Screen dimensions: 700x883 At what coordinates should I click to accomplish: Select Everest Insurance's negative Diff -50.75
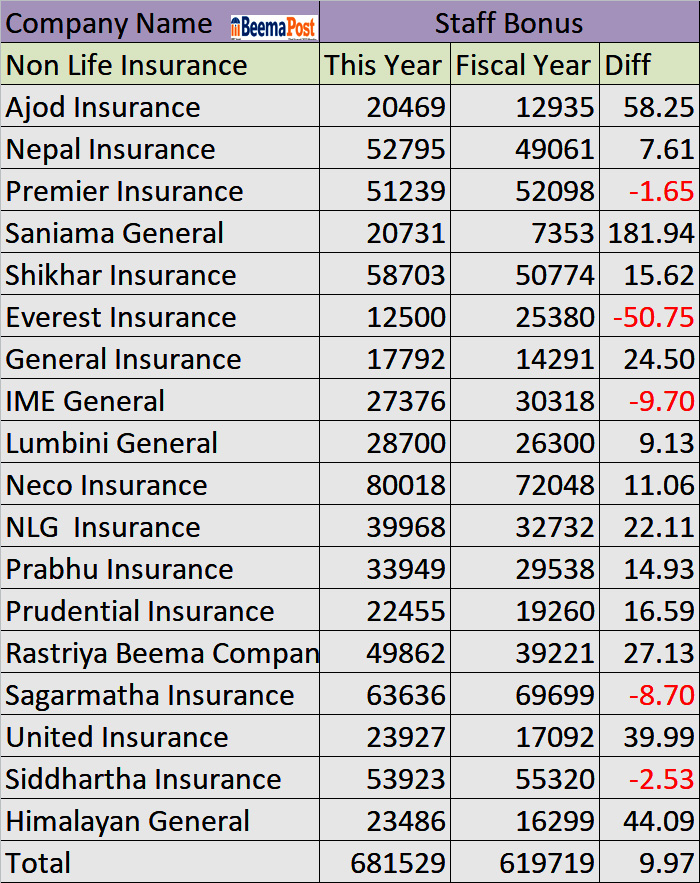[x=653, y=318]
